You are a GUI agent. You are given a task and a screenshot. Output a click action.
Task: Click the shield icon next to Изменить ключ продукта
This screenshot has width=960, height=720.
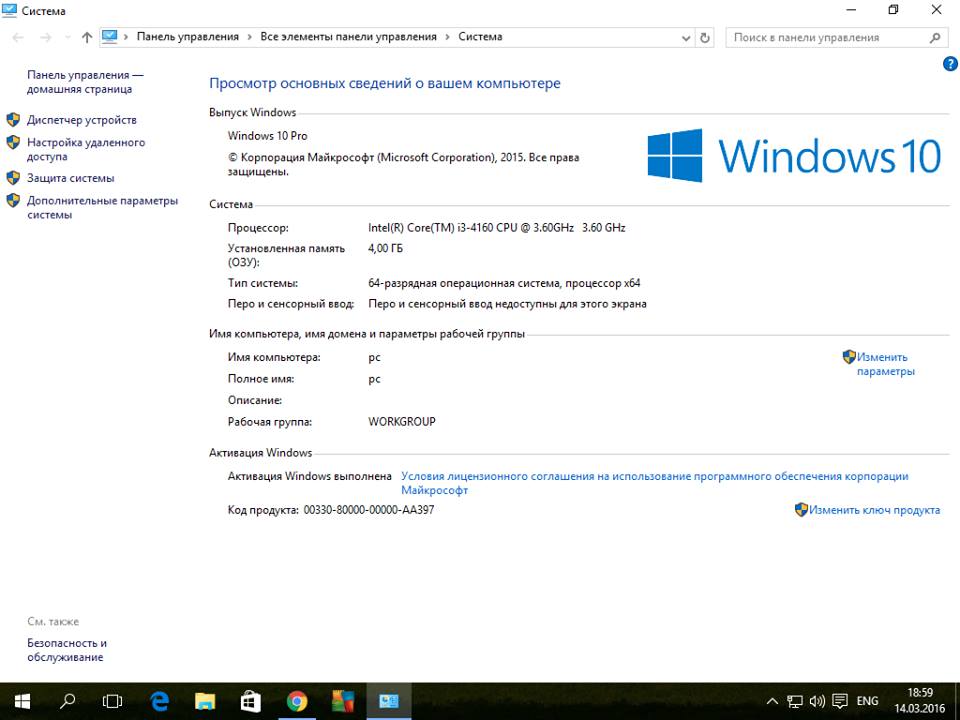pos(801,509)
